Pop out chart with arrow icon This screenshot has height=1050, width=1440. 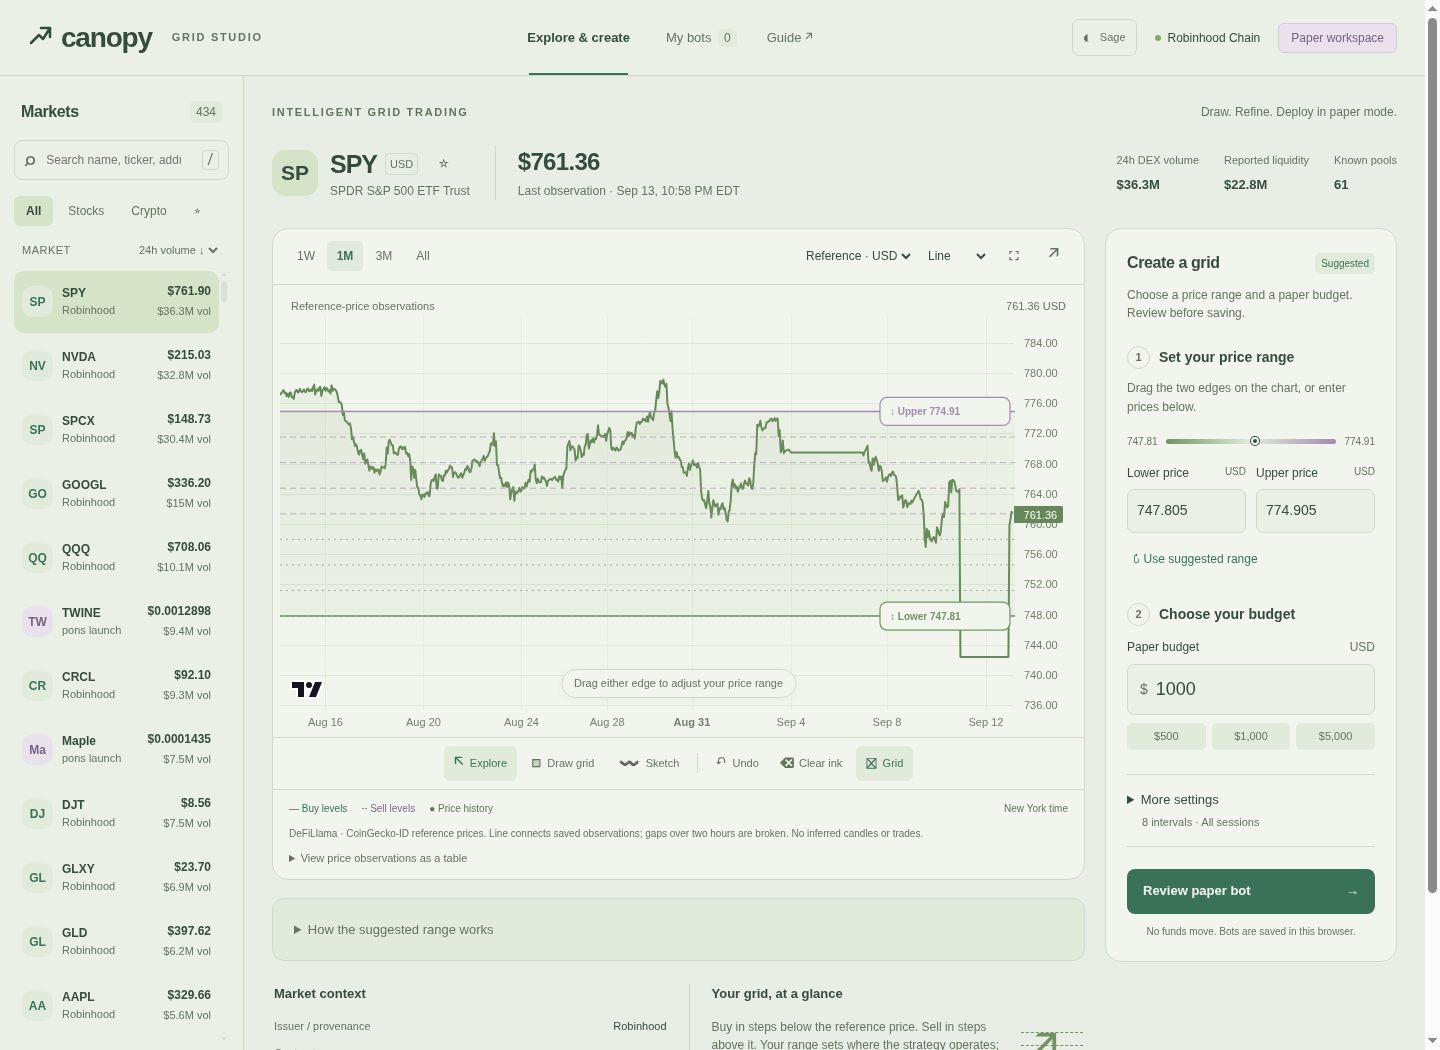(x=1053, y=254)
